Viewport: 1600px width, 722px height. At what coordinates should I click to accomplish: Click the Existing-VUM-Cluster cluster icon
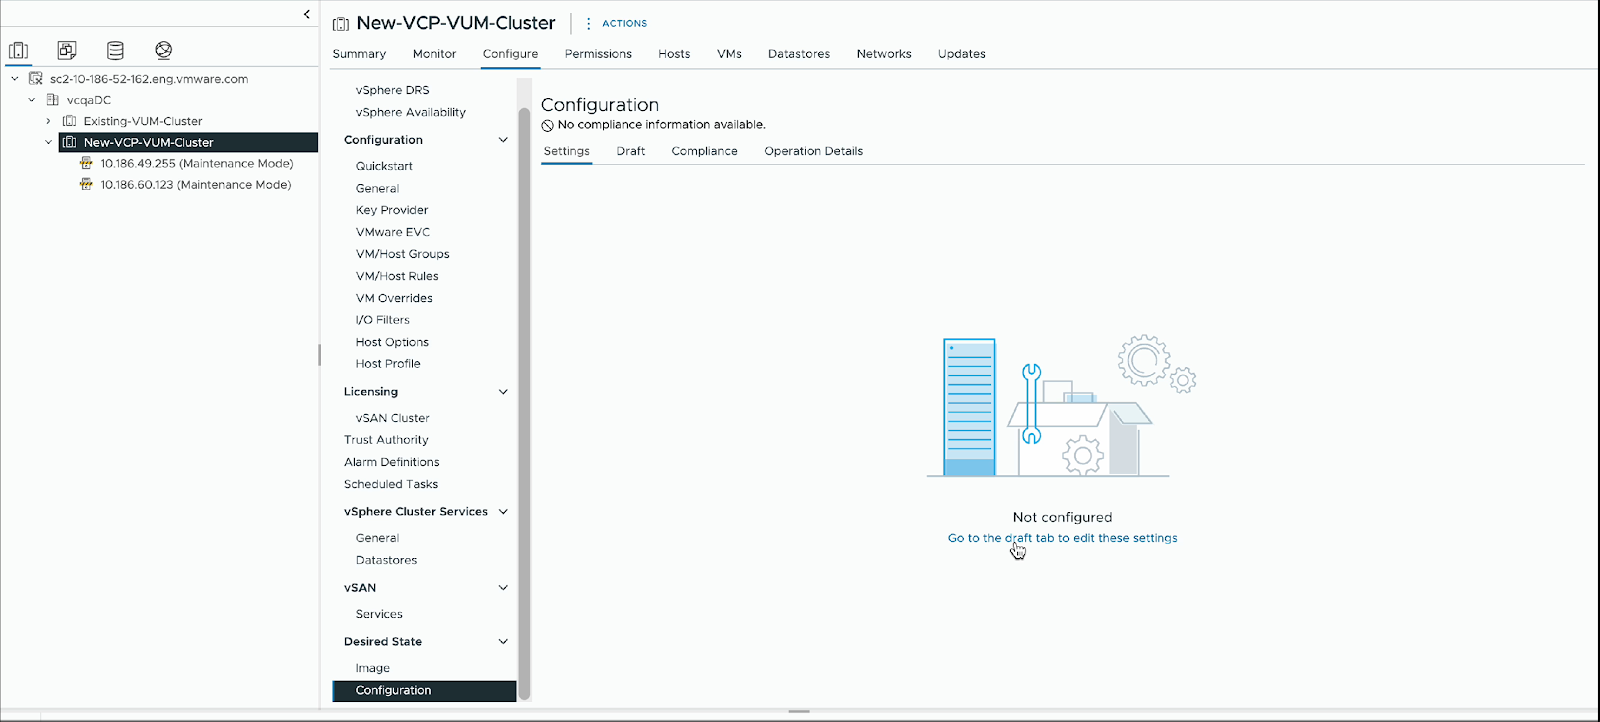(70, 121)
